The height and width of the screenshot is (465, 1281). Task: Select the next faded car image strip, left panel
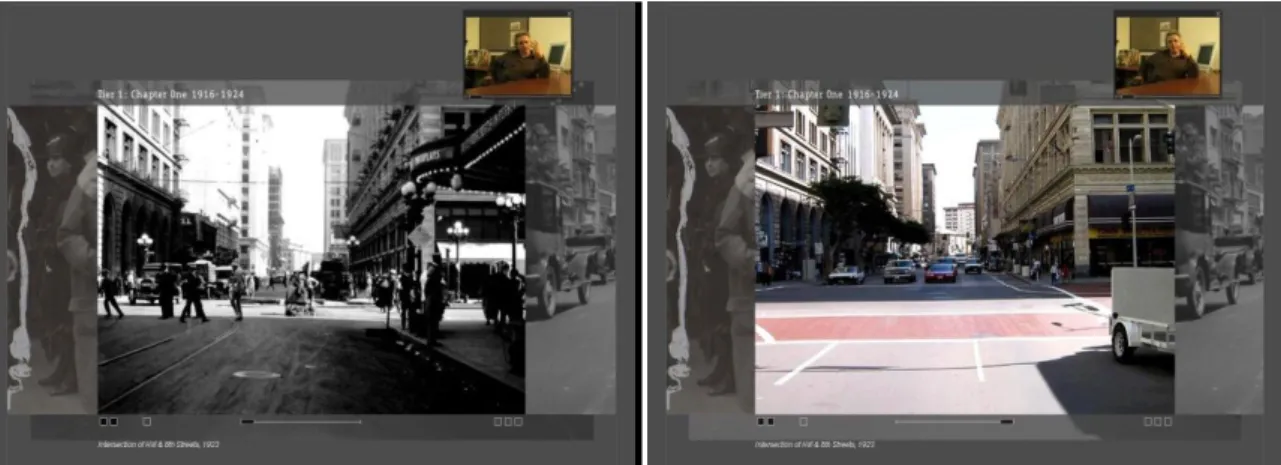(570, 259)
